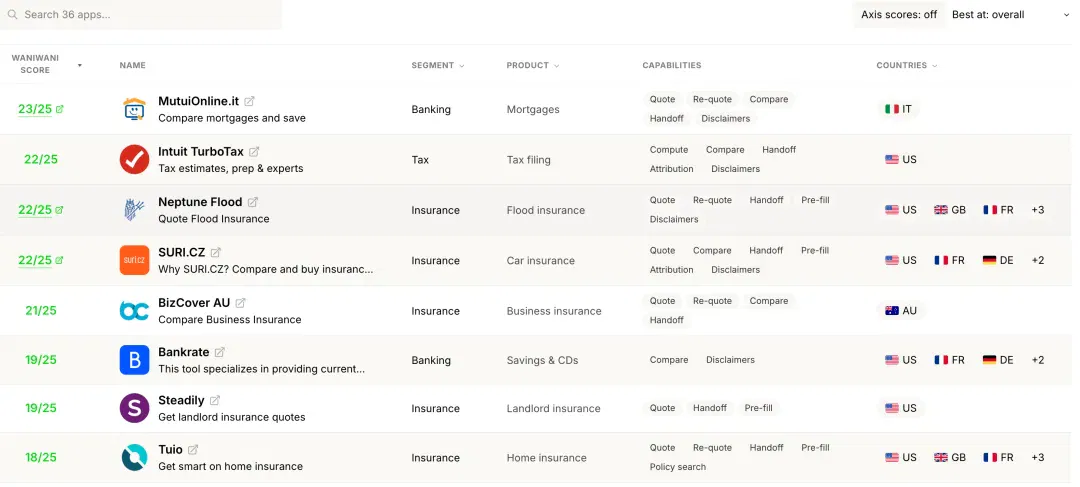Click AU country chip for BizCover

click(x=901, y=311)
